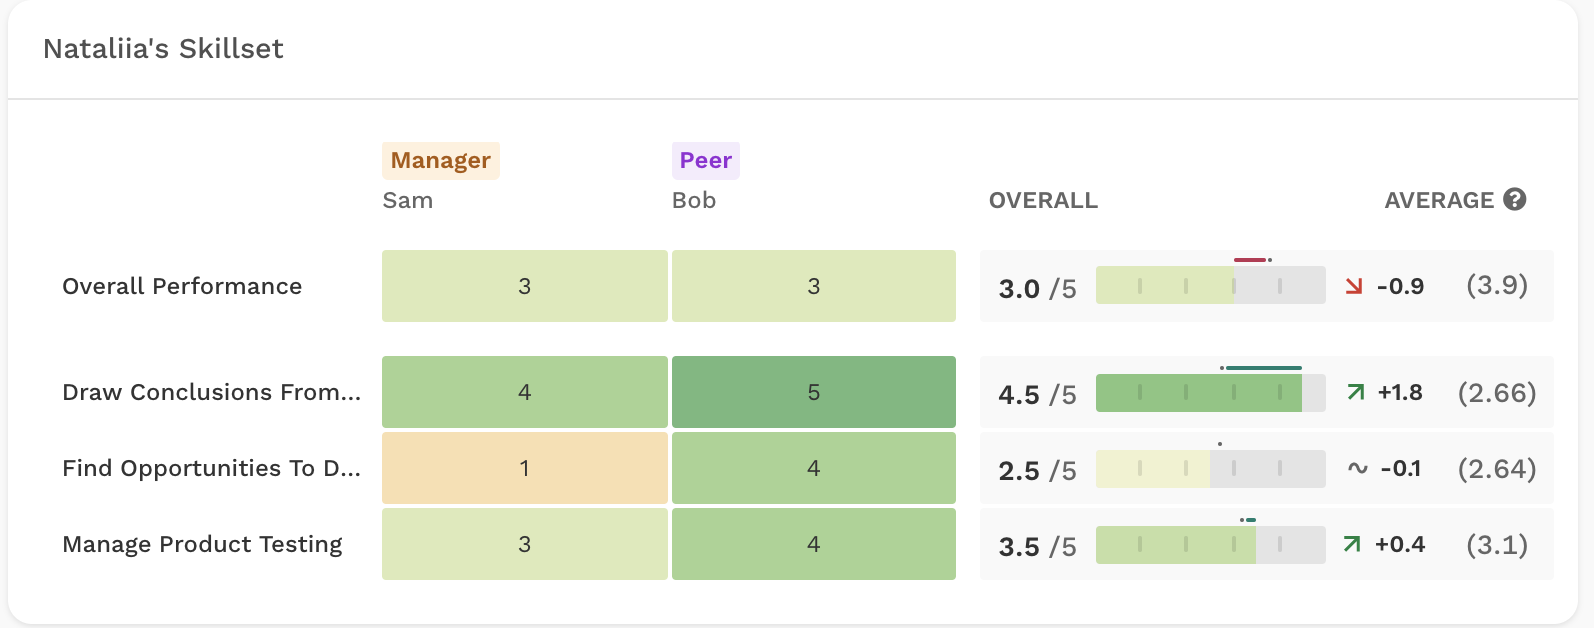Image resolution: width=1594 pixels, height=628 pixels.
Task: Click the AVERAGE help question mark icon
Action: [1515, 199]
